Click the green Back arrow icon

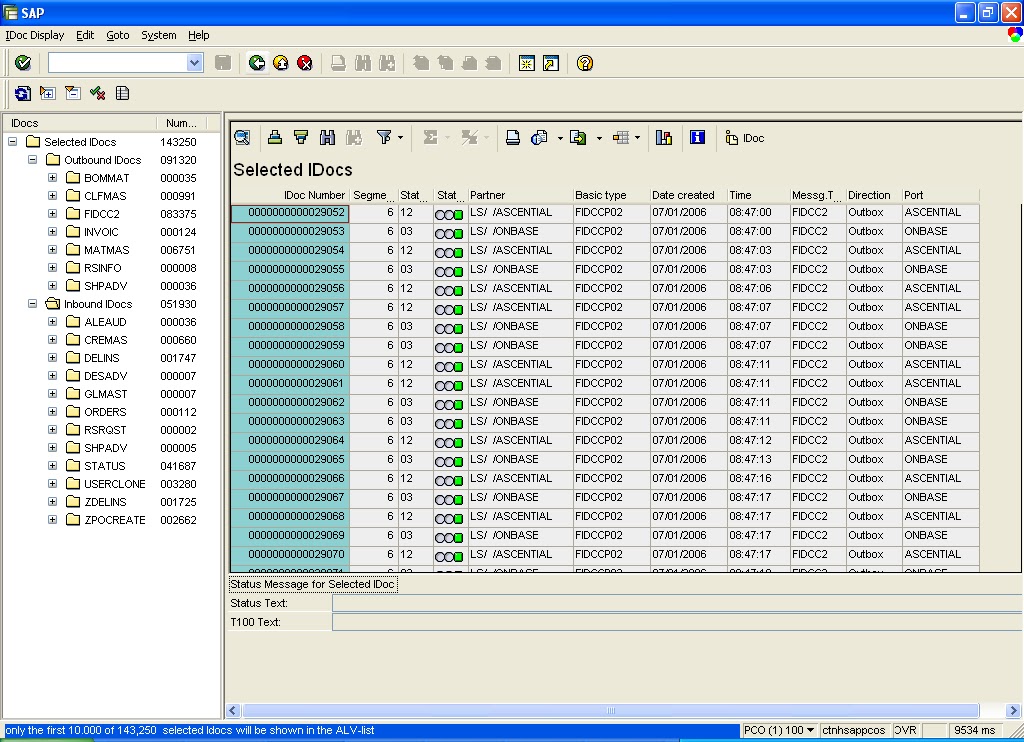pos(257,63)
